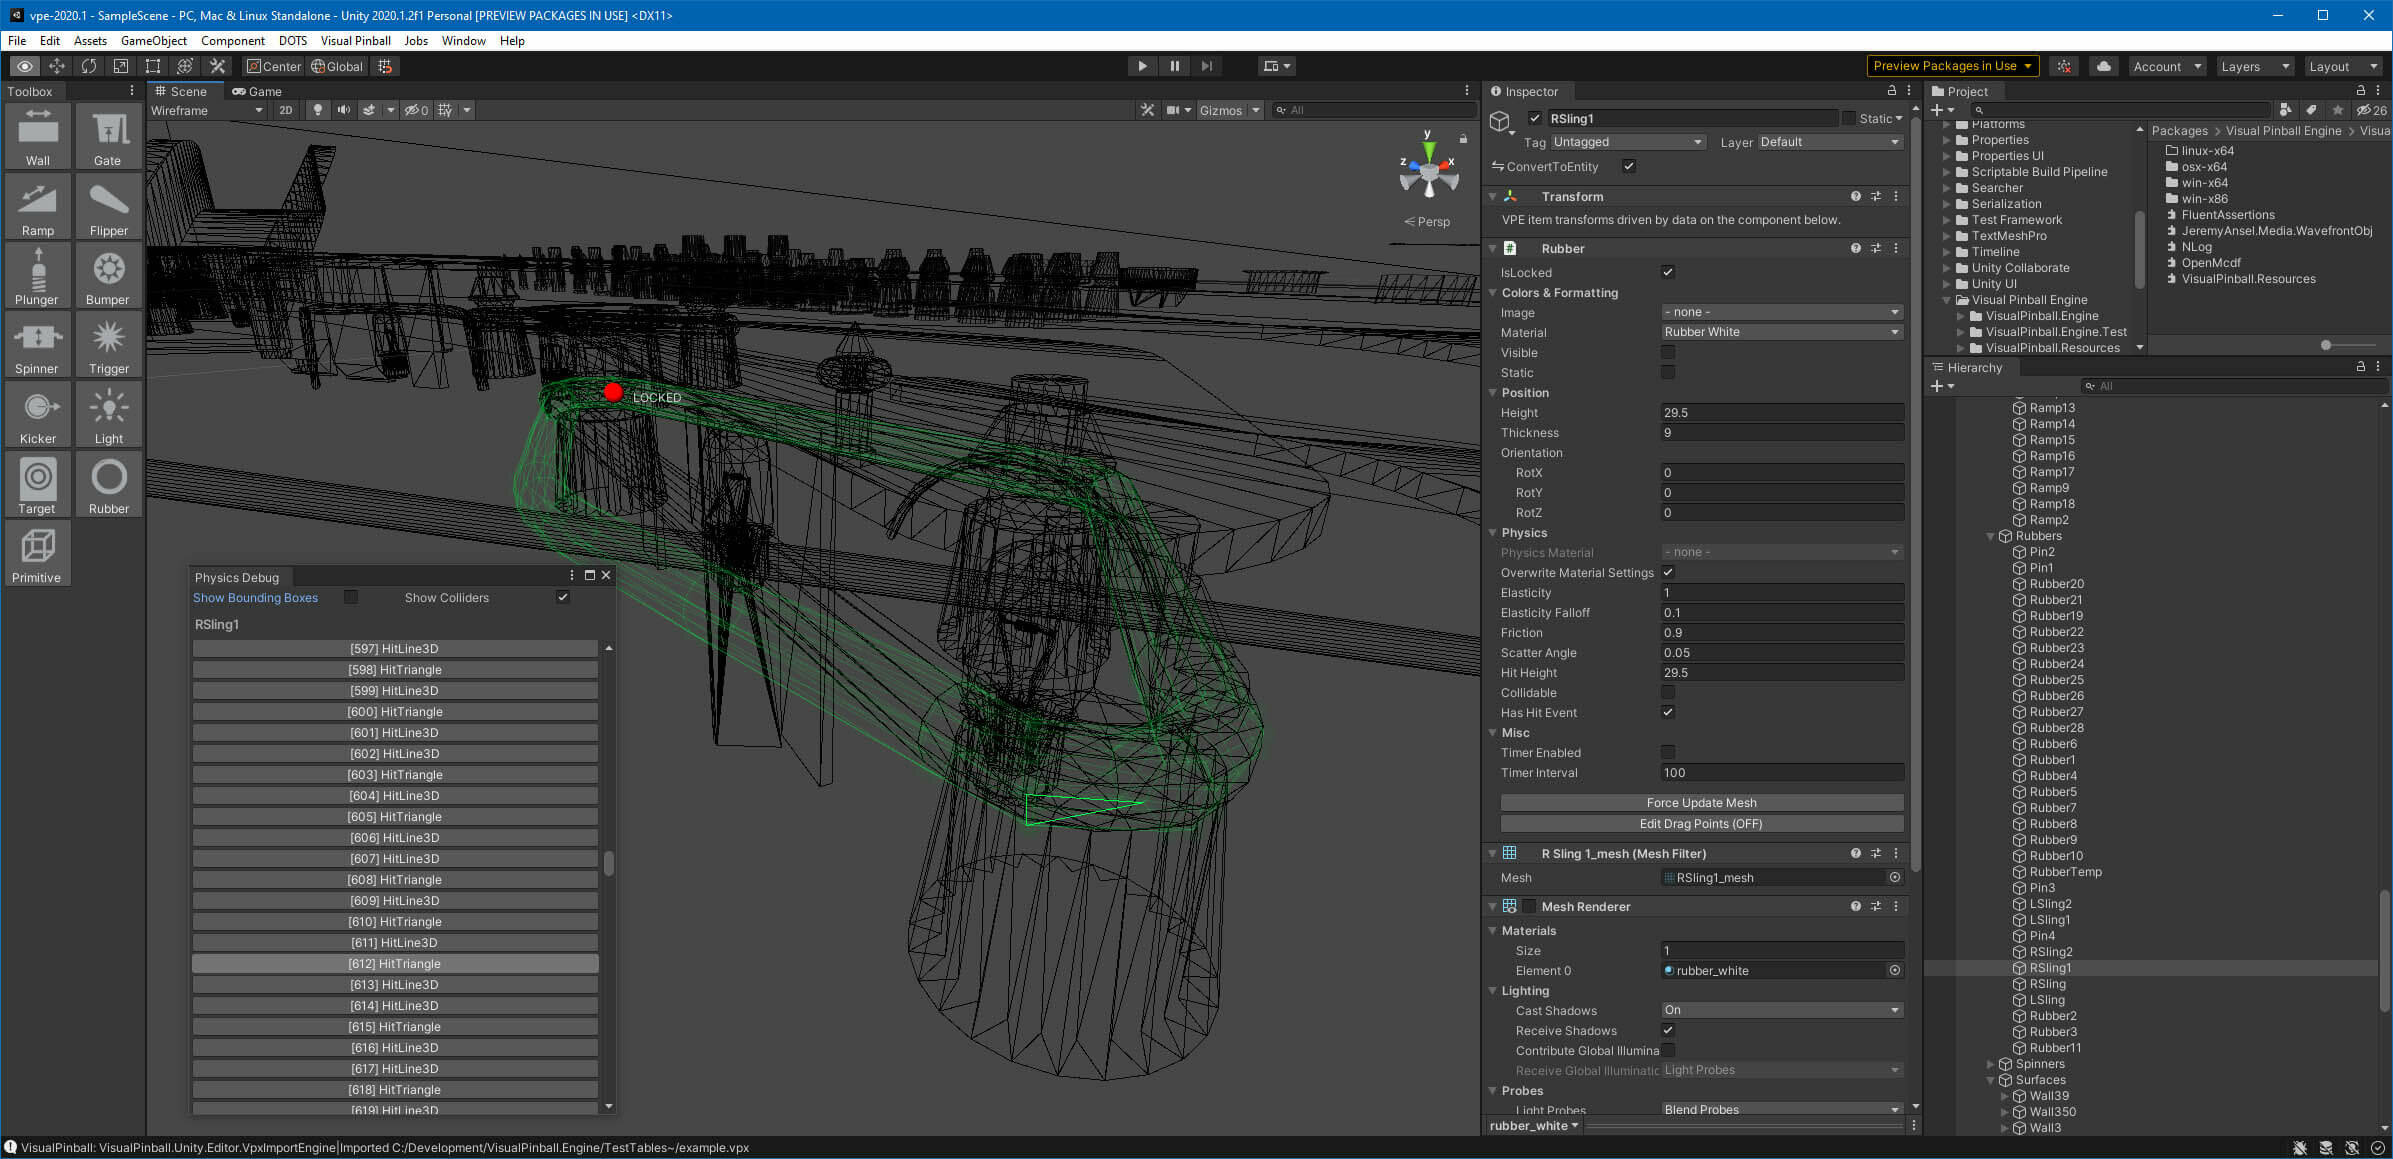Click the Elasticity input field
The image size is (2393, 1159).
tap(1782, 592)
